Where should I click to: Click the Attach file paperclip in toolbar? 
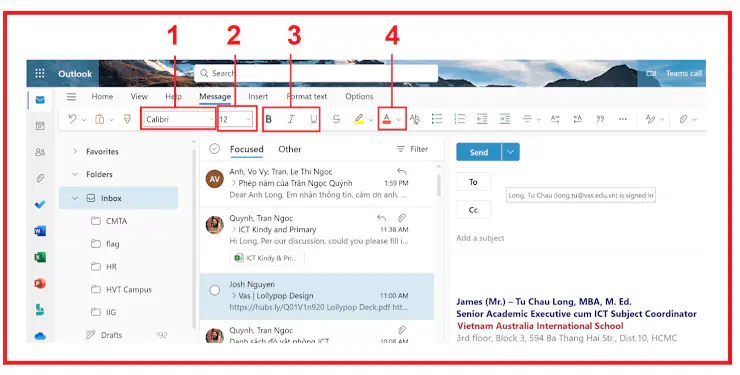pos(683,119)
